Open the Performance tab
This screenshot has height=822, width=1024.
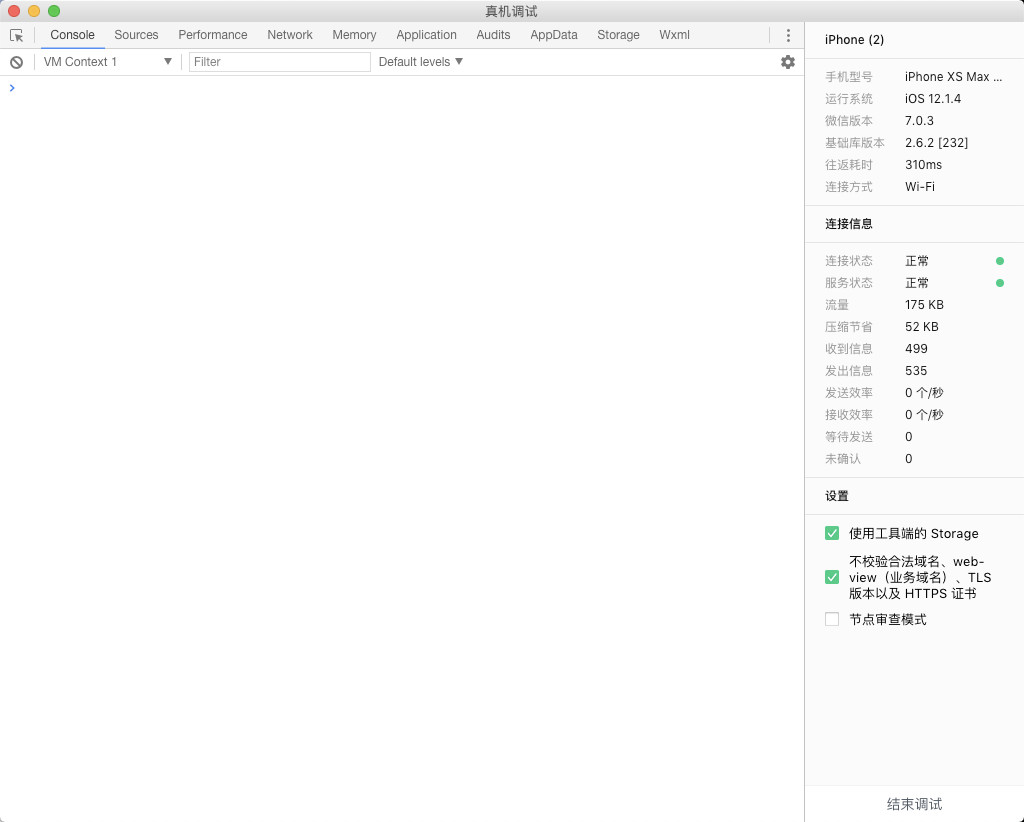coord(213,35)
